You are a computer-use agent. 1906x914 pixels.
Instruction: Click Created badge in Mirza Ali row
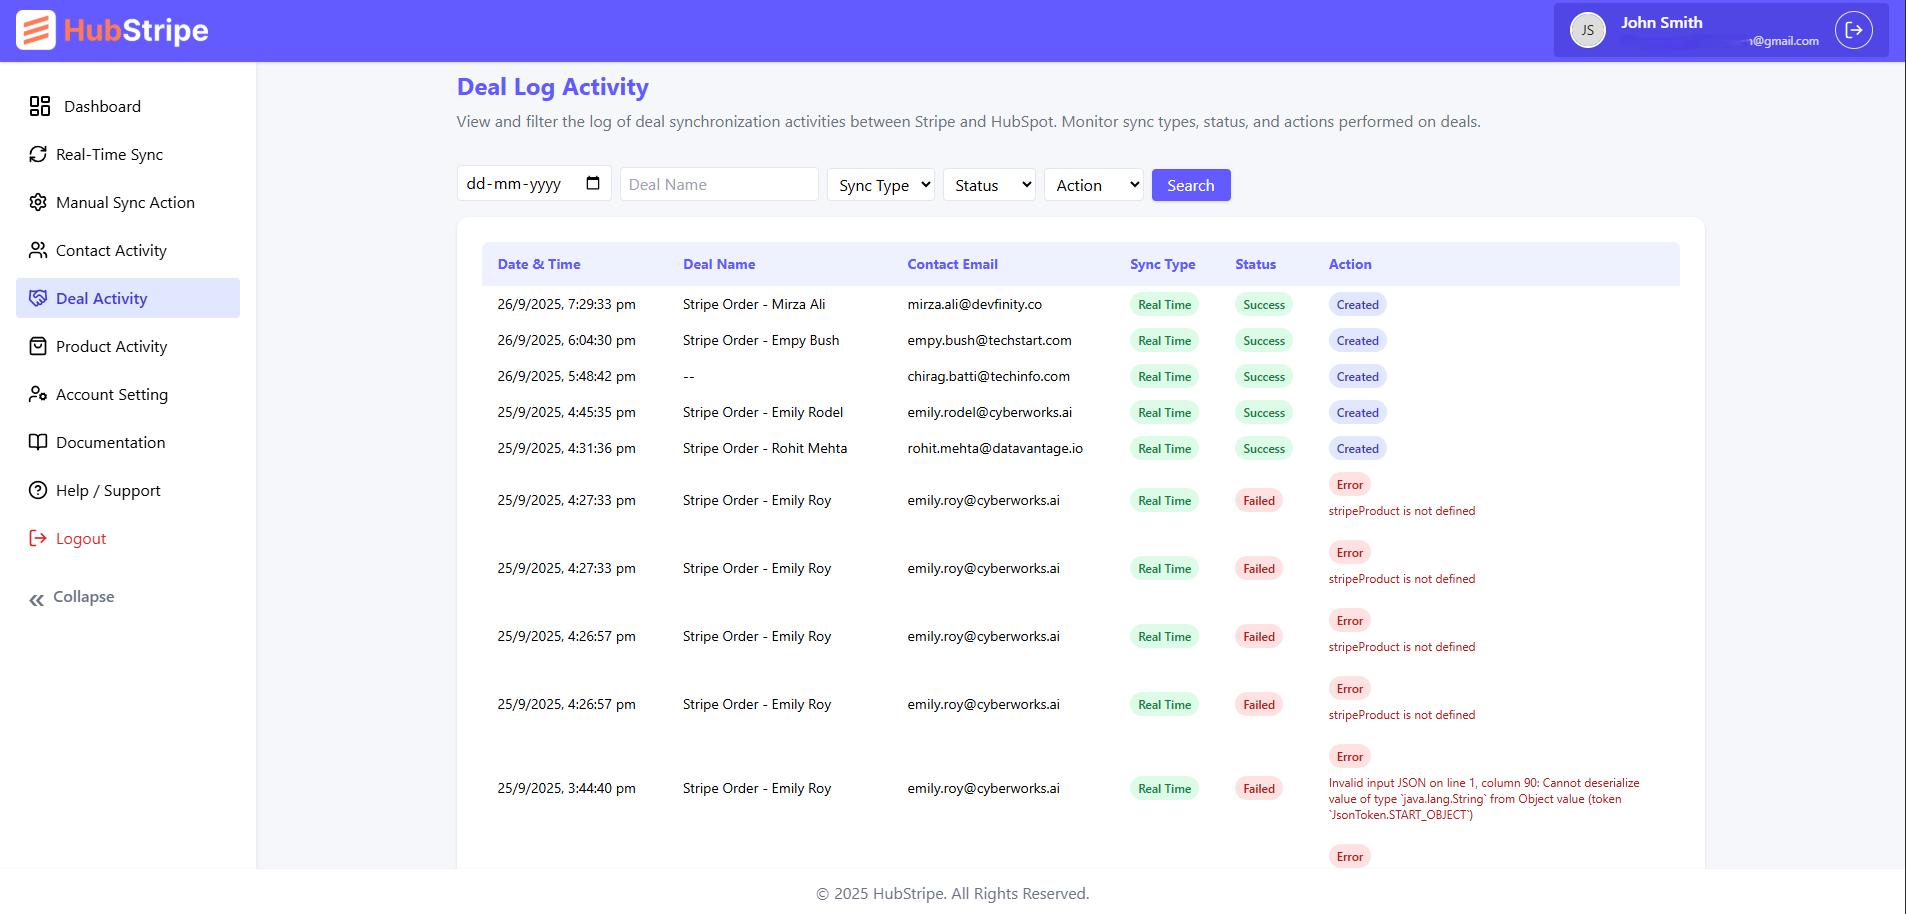click(1357, 305)
